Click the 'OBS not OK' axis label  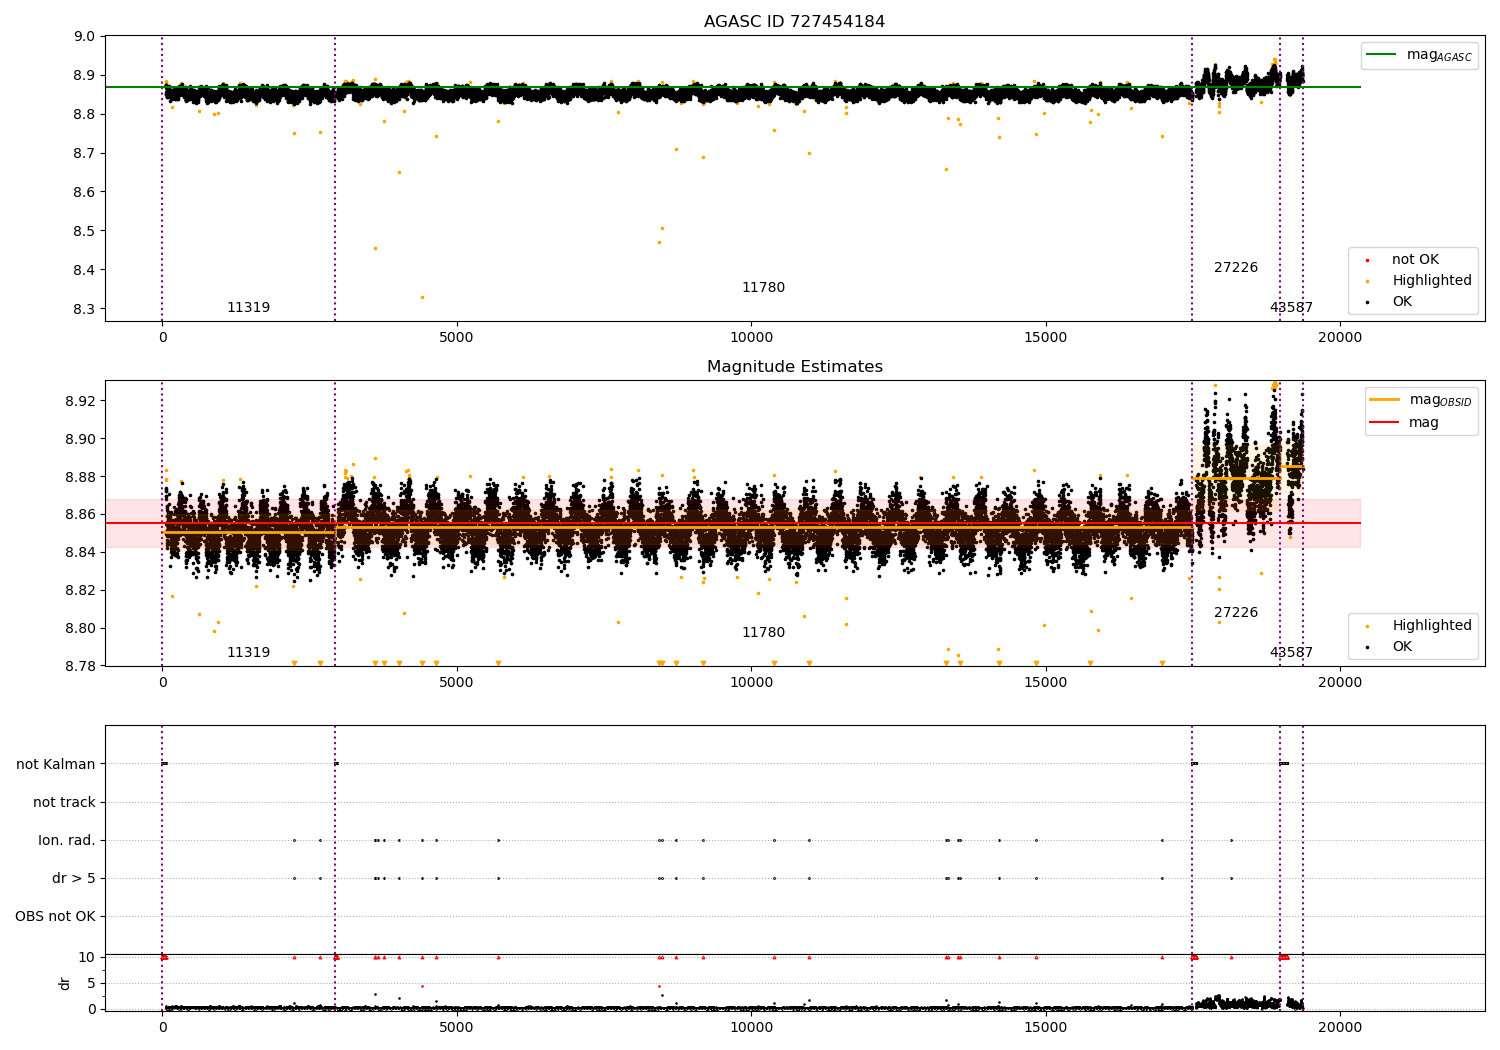56,917
